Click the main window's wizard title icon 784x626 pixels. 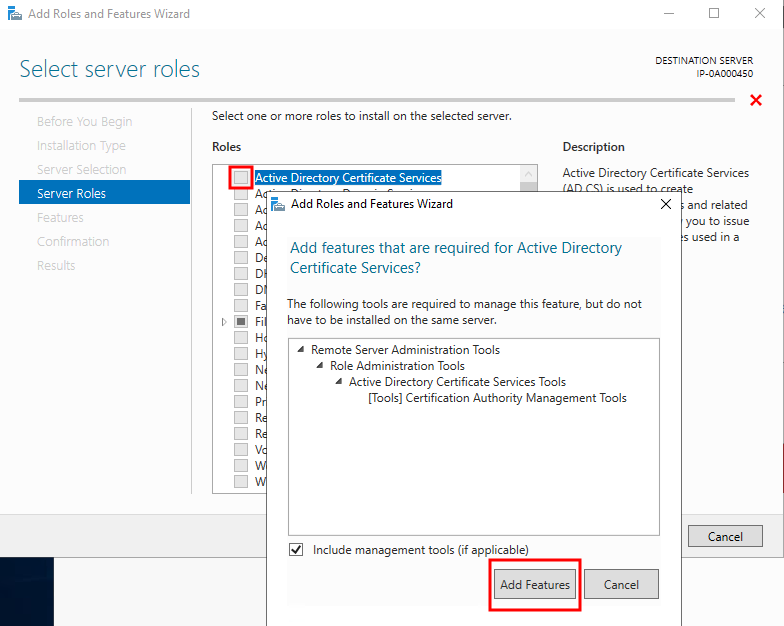tap(15, 14)
